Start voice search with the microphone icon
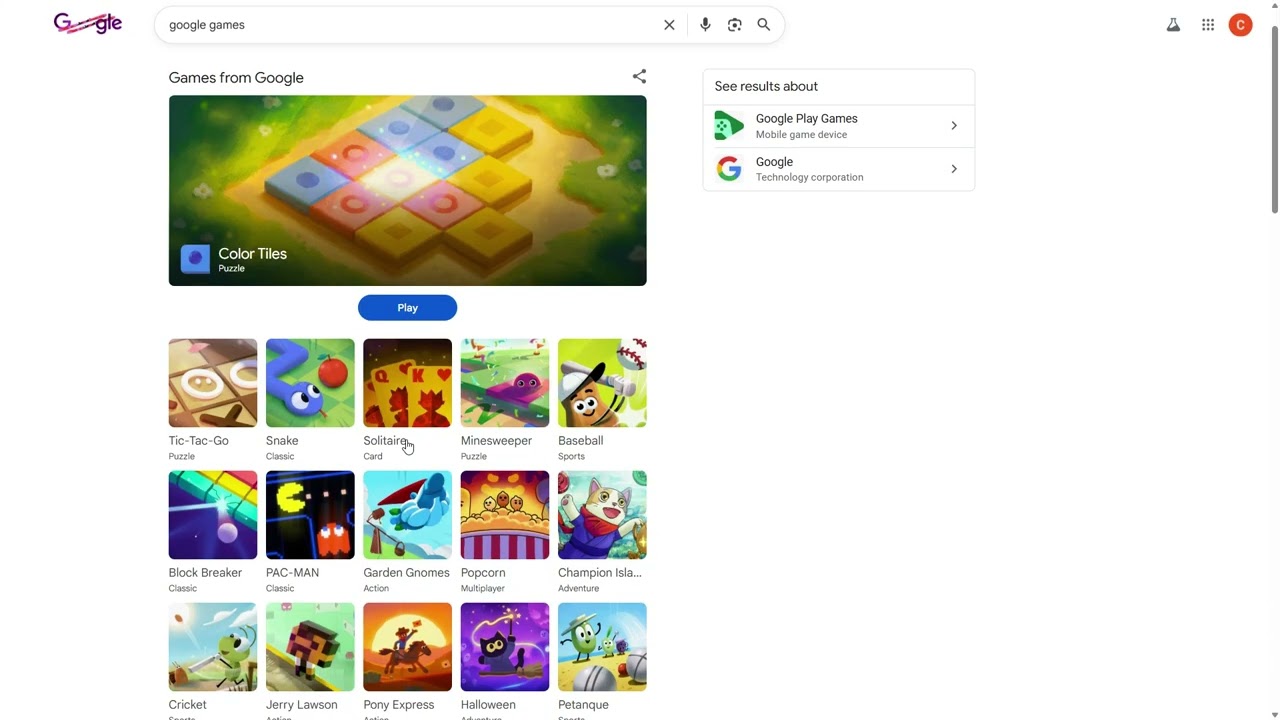1280x720 pixels. point(705,25)
